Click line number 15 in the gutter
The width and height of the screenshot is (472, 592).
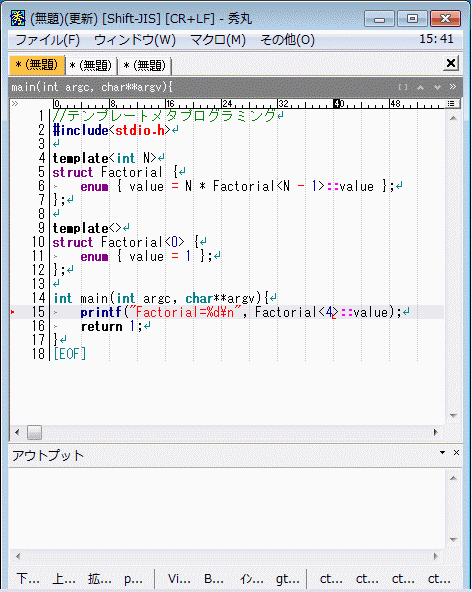[x=38, y=312]
